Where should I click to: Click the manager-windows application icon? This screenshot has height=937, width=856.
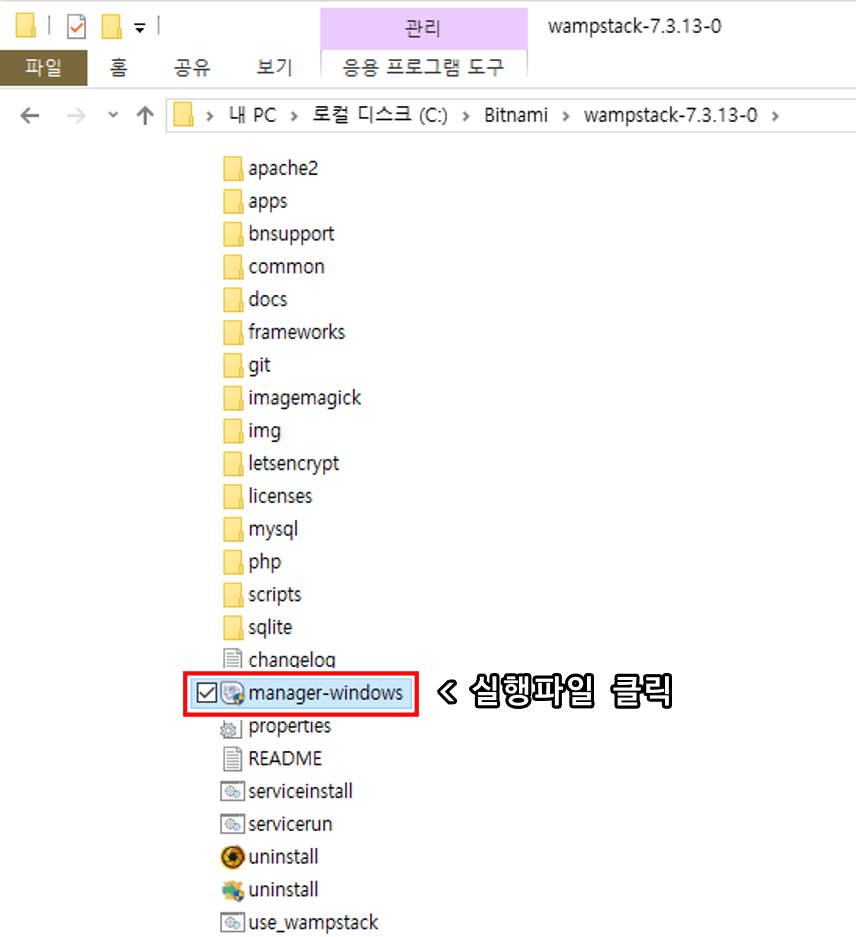pyautogui.click(x=233, y=693)
